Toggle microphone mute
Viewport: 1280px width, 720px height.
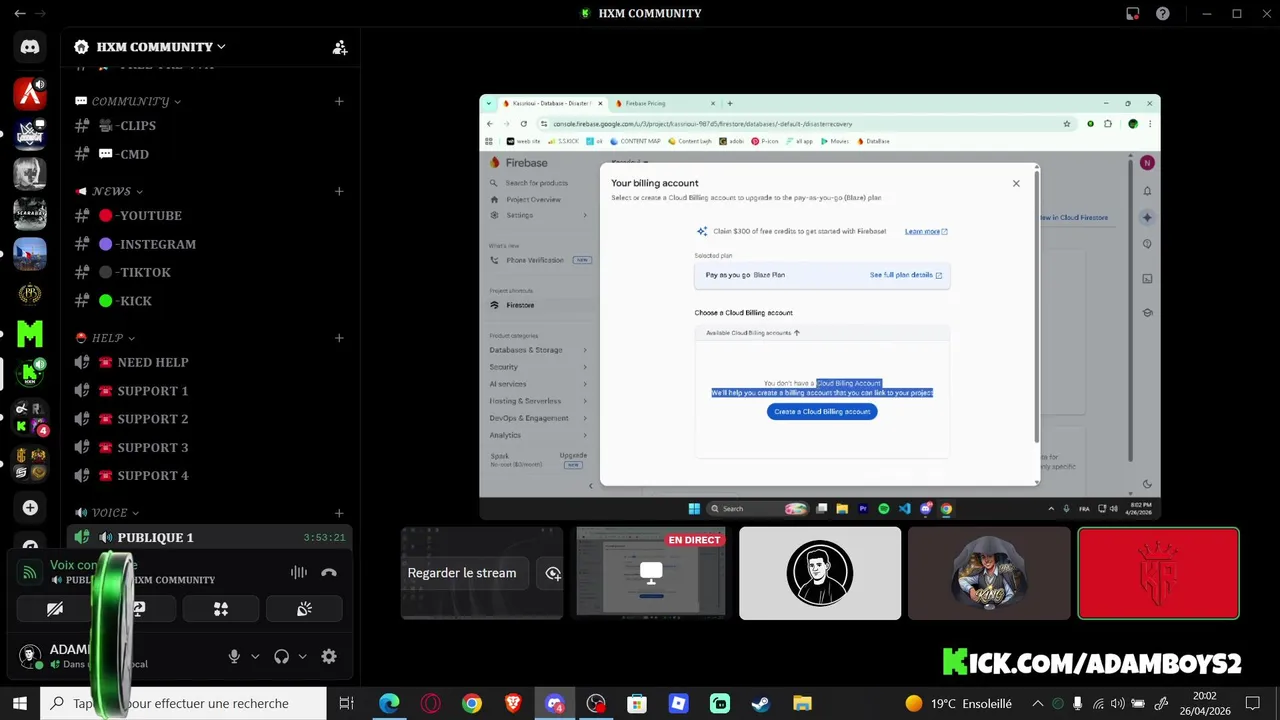[x=234, y=657]
